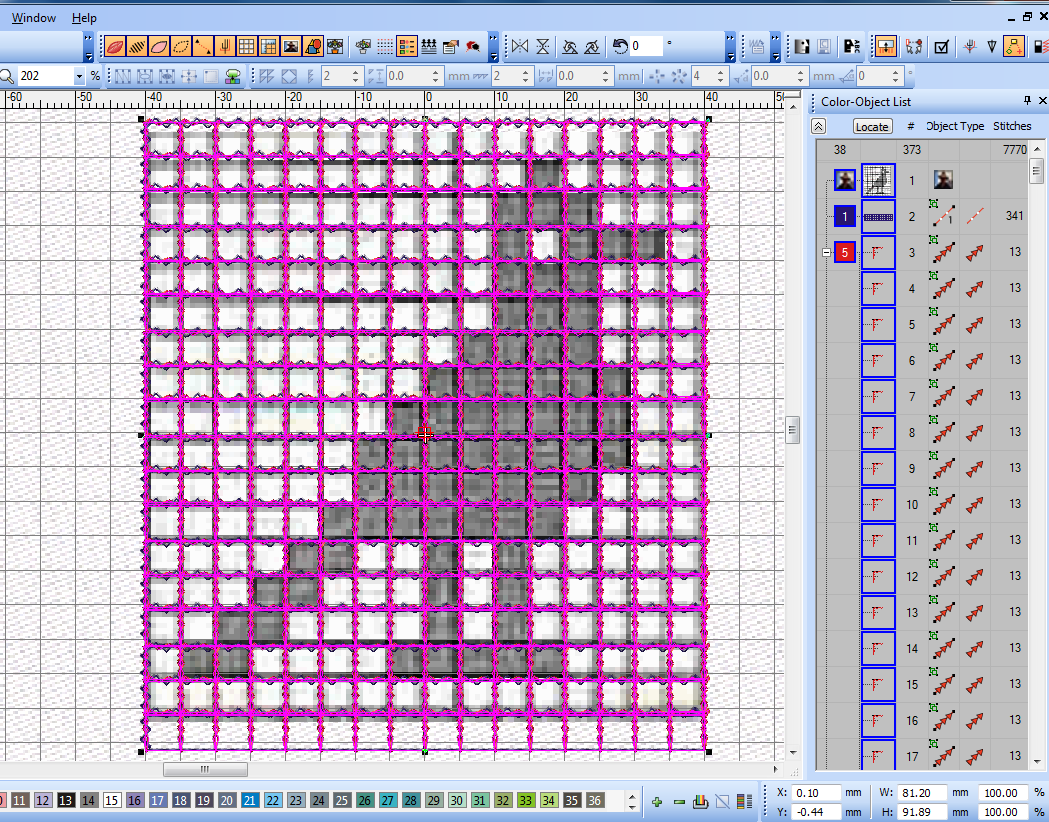This screenshot has height=822, width=1049.
Task: Click the thread chart icon beside palette
Action: (700, 801)
